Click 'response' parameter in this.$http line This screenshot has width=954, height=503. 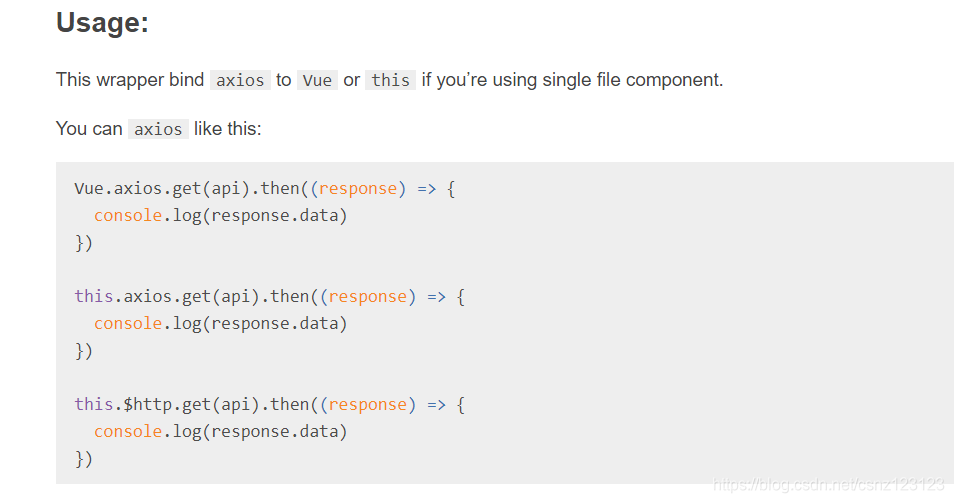tap(367, 404)
